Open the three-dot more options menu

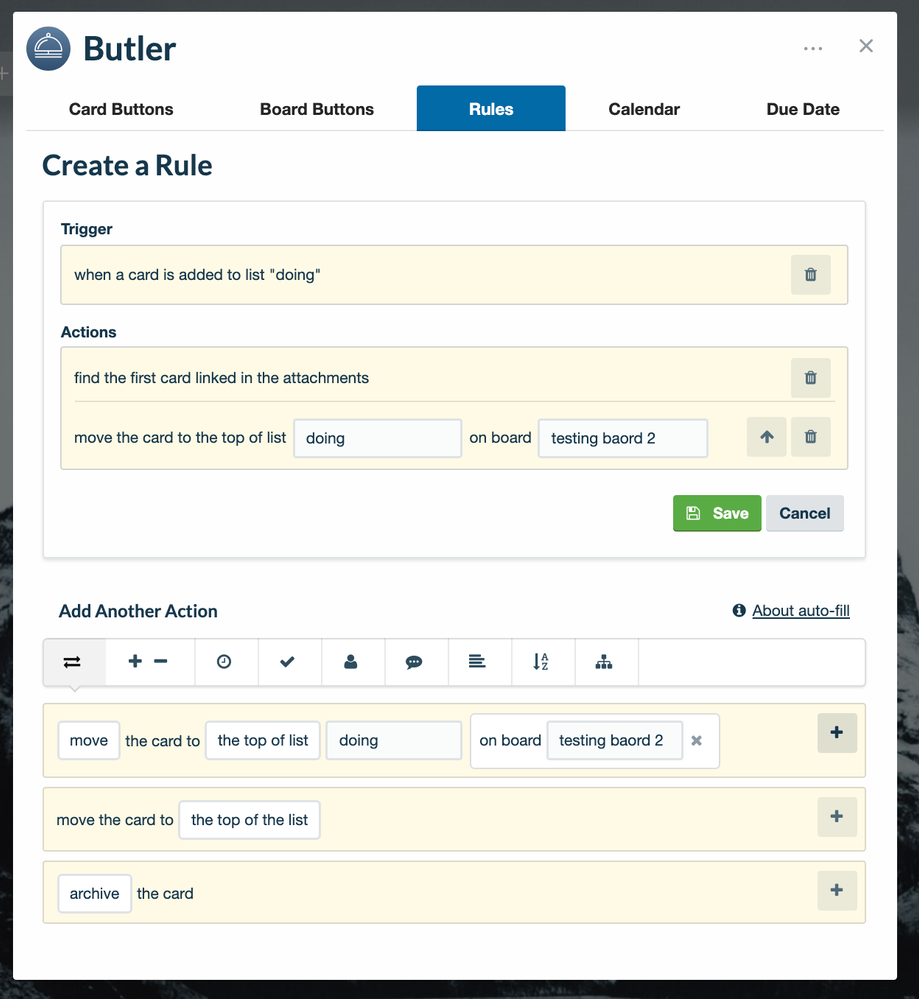(x=813, y=48)
